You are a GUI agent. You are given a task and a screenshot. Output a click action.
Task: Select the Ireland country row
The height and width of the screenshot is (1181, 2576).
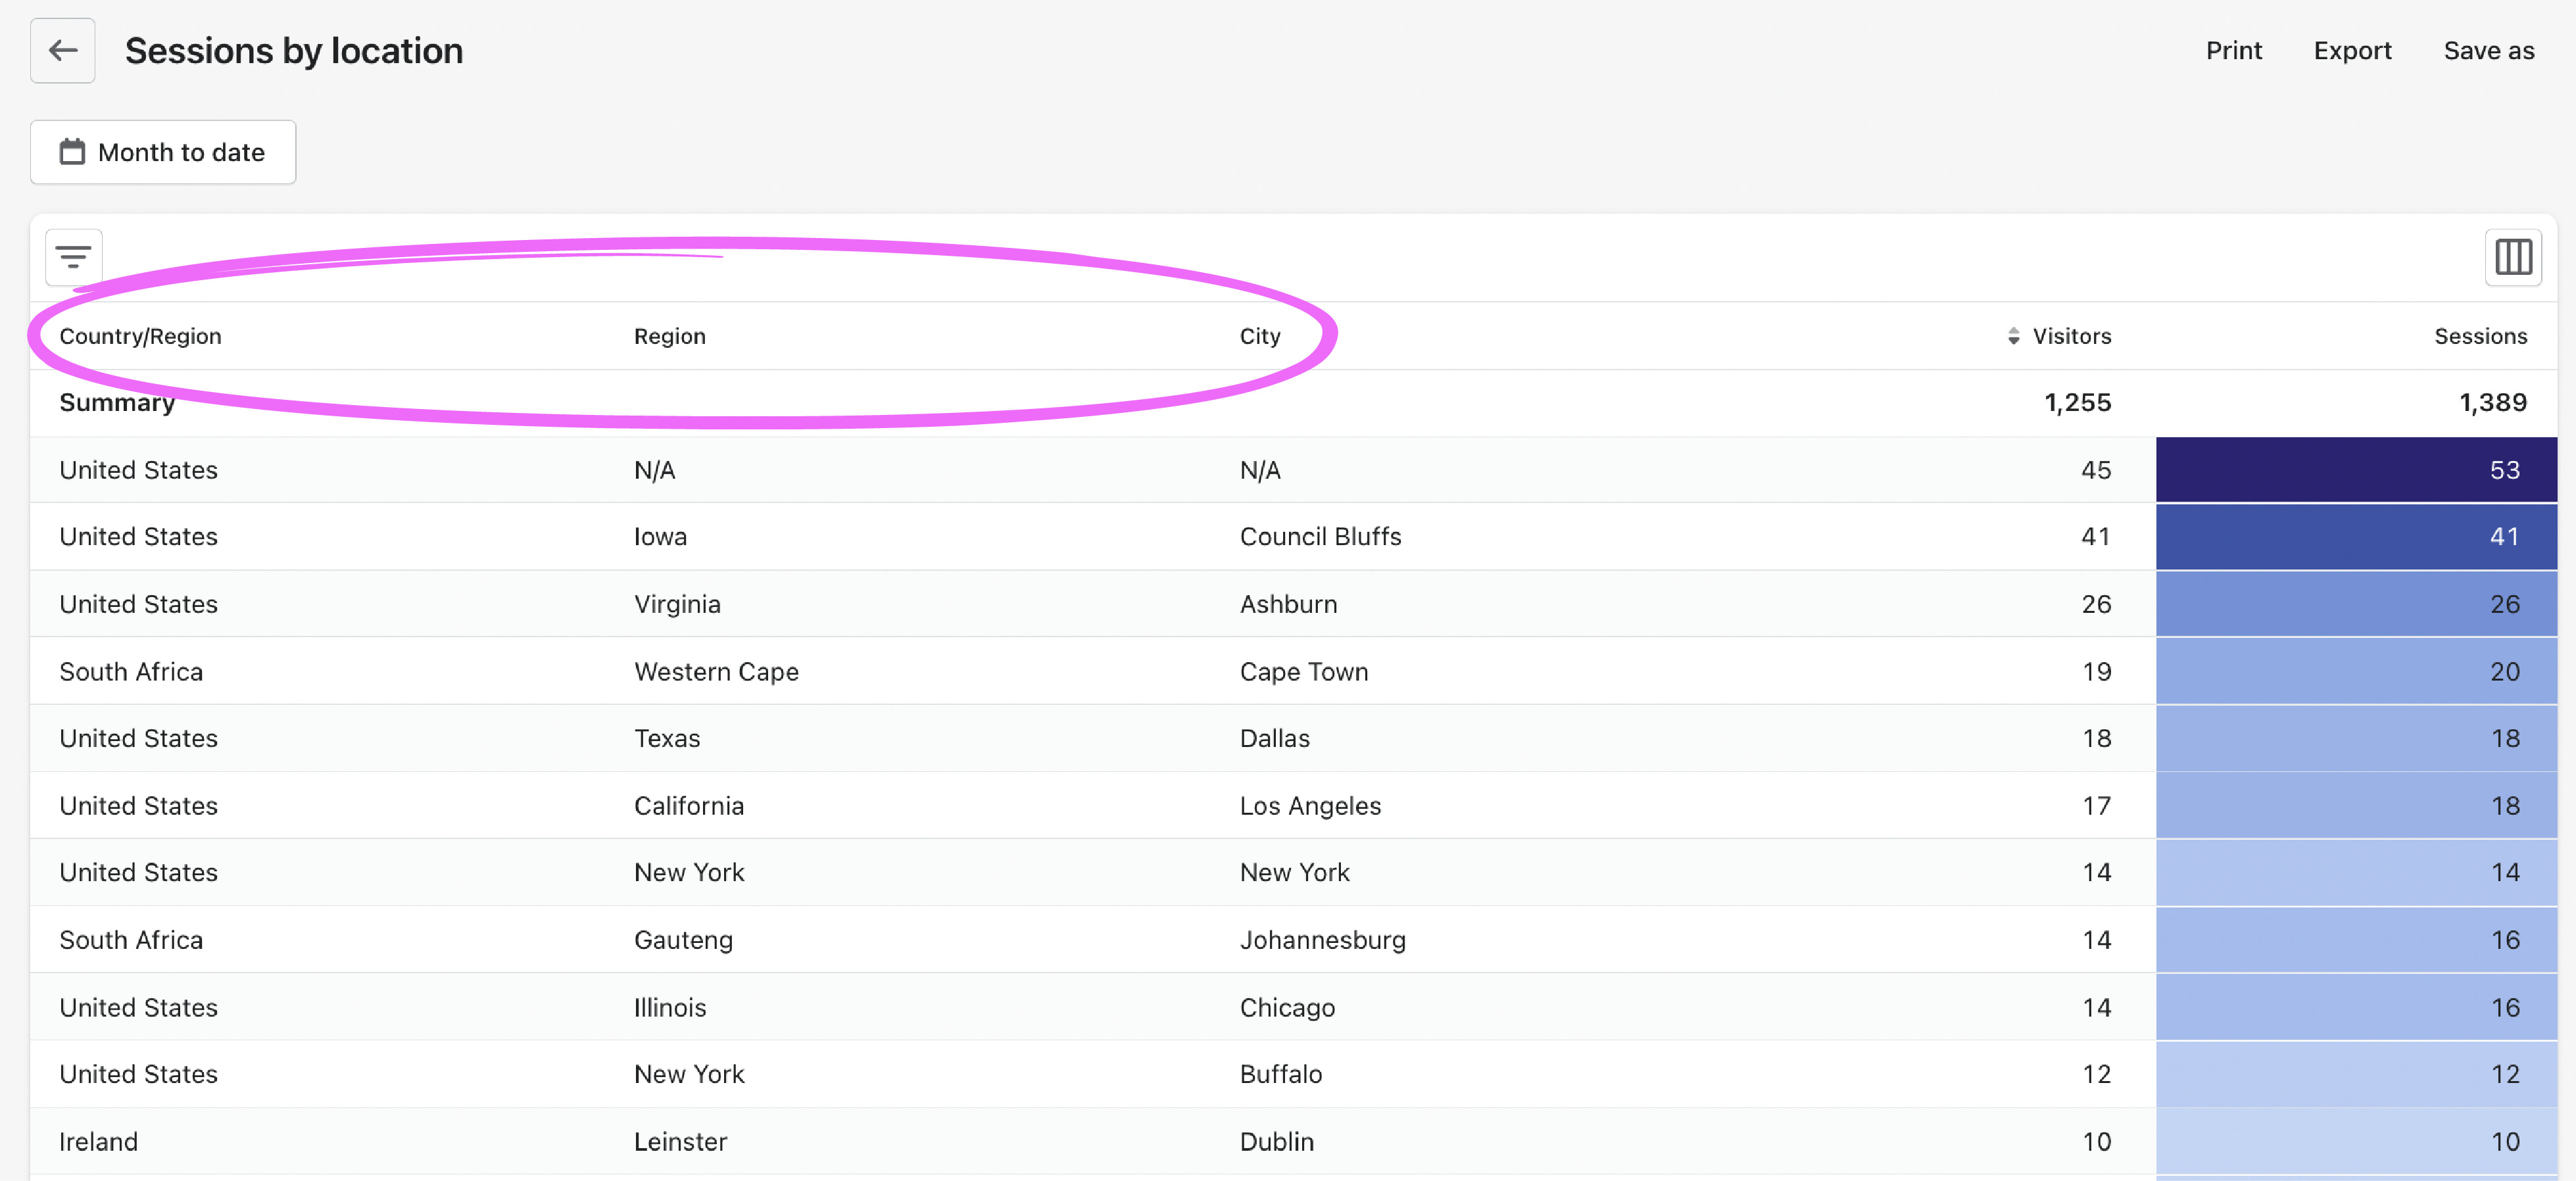98,1141
